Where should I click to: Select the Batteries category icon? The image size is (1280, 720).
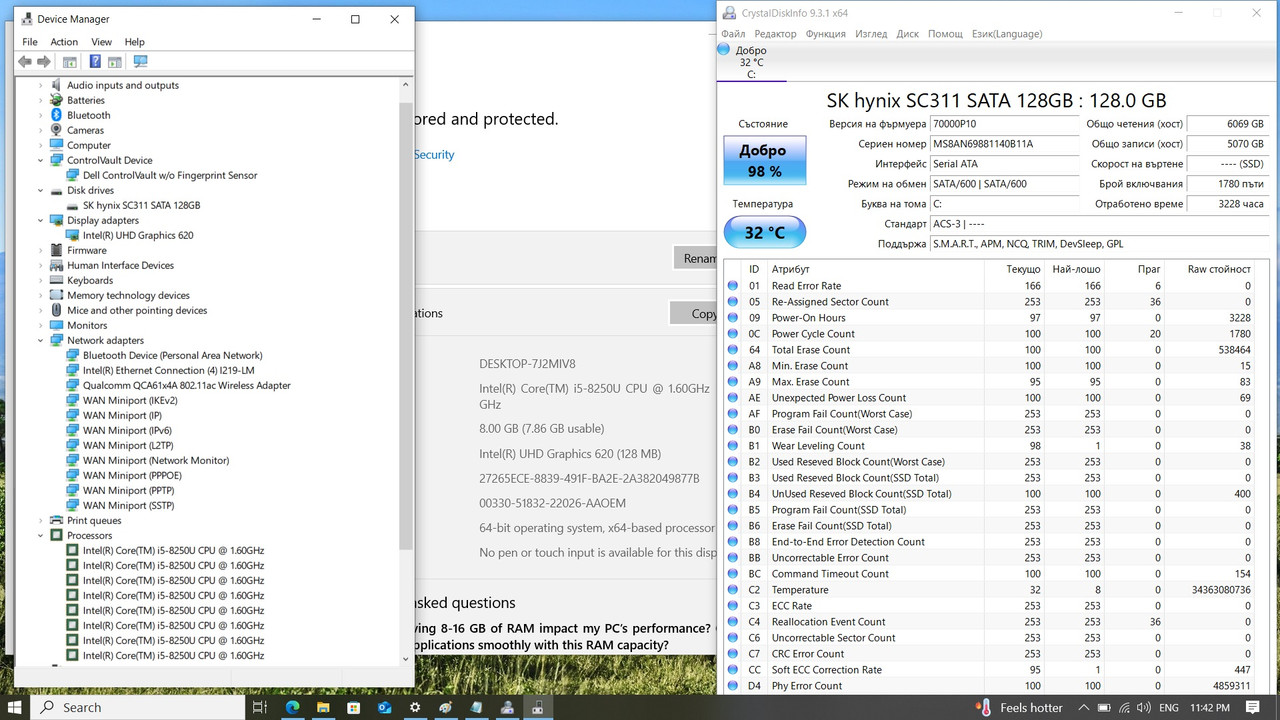[x=57, y=100]
